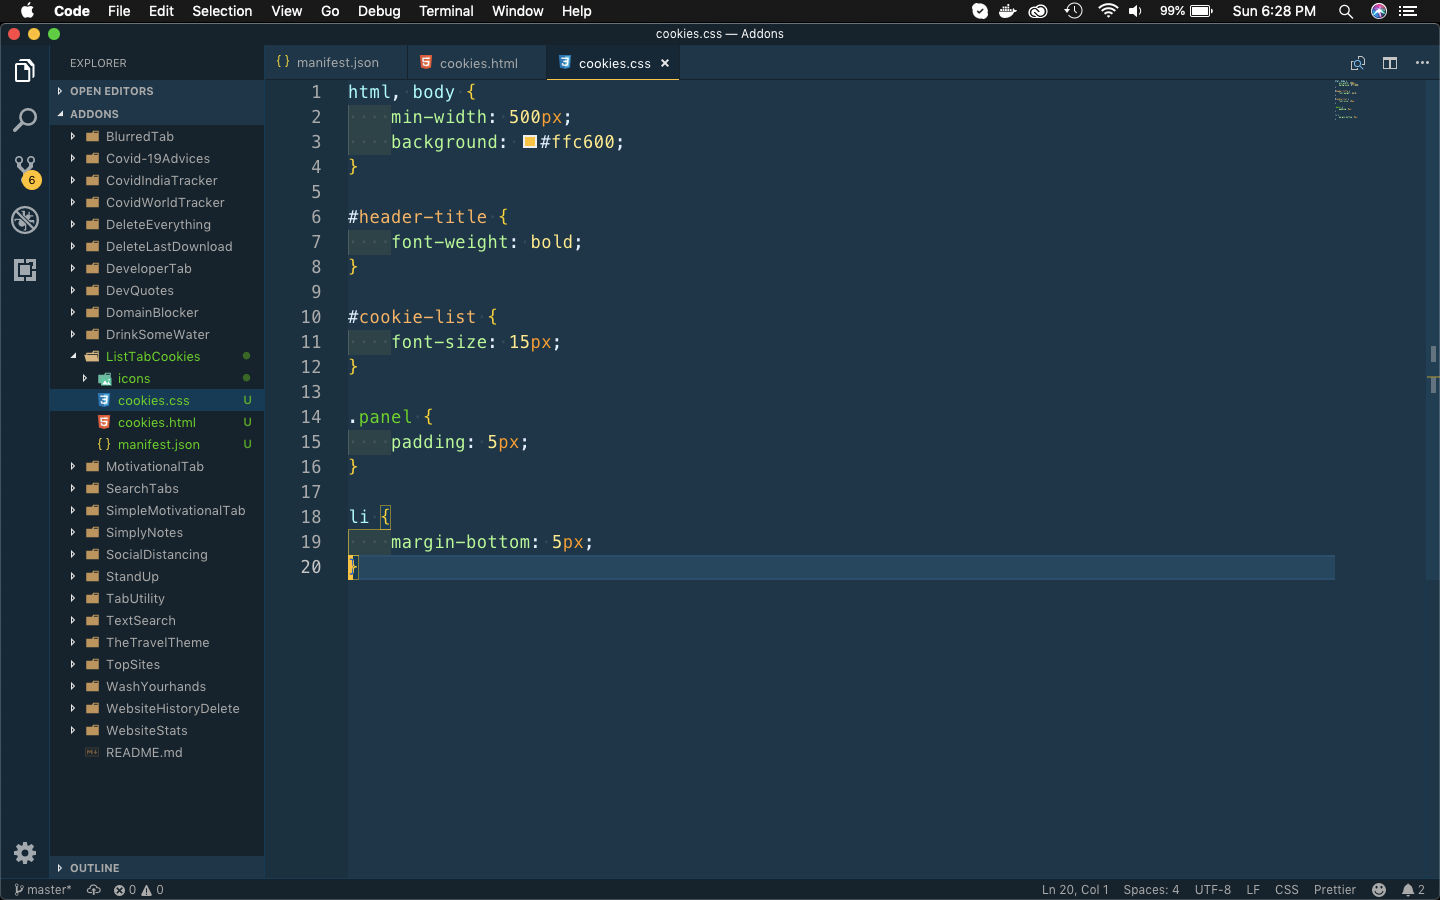Open manifest.json in the explorer tree

pyautogui.click(x=157, y=444)
